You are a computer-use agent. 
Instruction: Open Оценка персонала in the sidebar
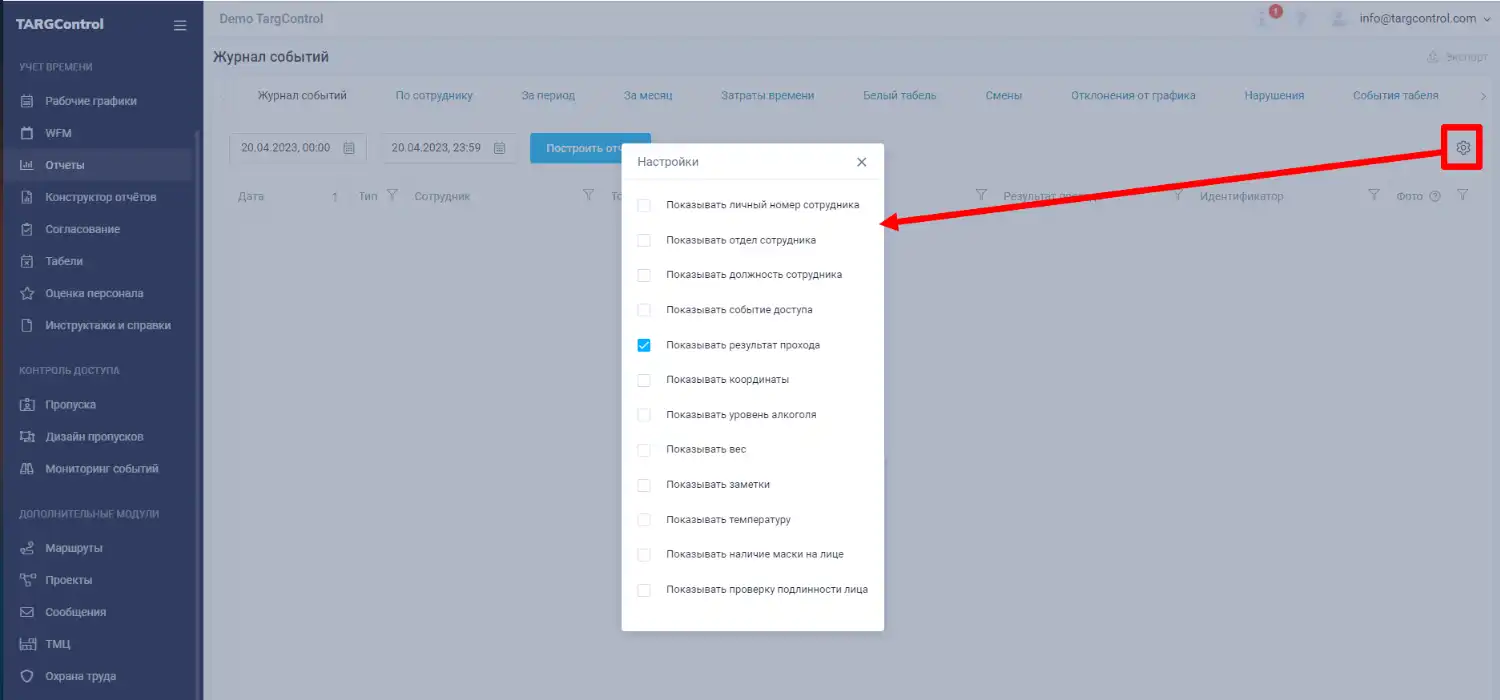[94, 293]
